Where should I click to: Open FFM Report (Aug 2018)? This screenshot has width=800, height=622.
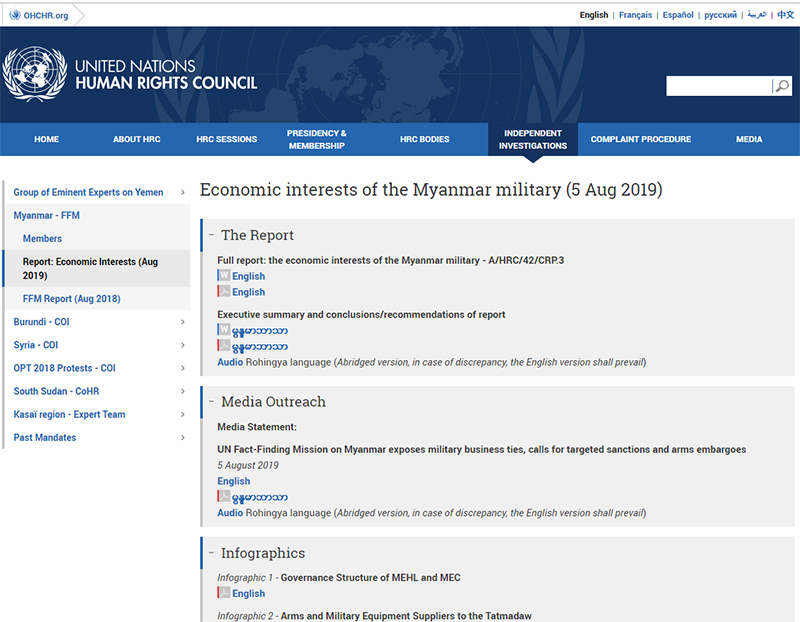[71, 298]
